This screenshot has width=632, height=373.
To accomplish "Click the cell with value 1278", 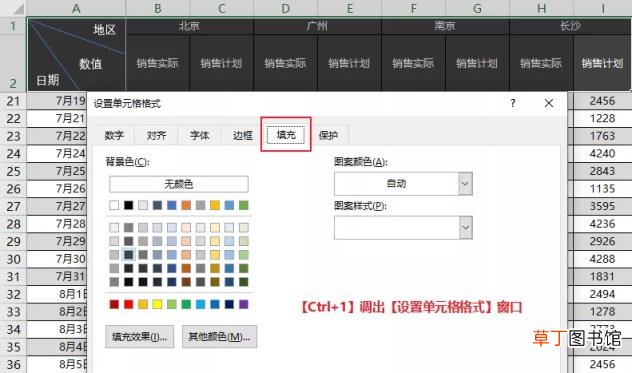I will point(602,312).
